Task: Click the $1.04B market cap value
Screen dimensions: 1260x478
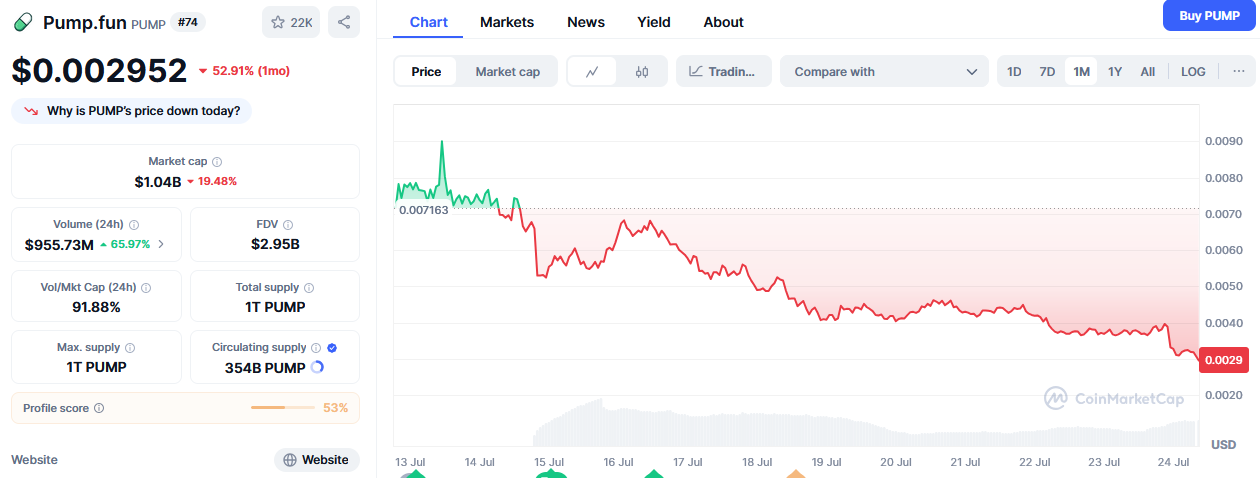Action: coord(158,181)
